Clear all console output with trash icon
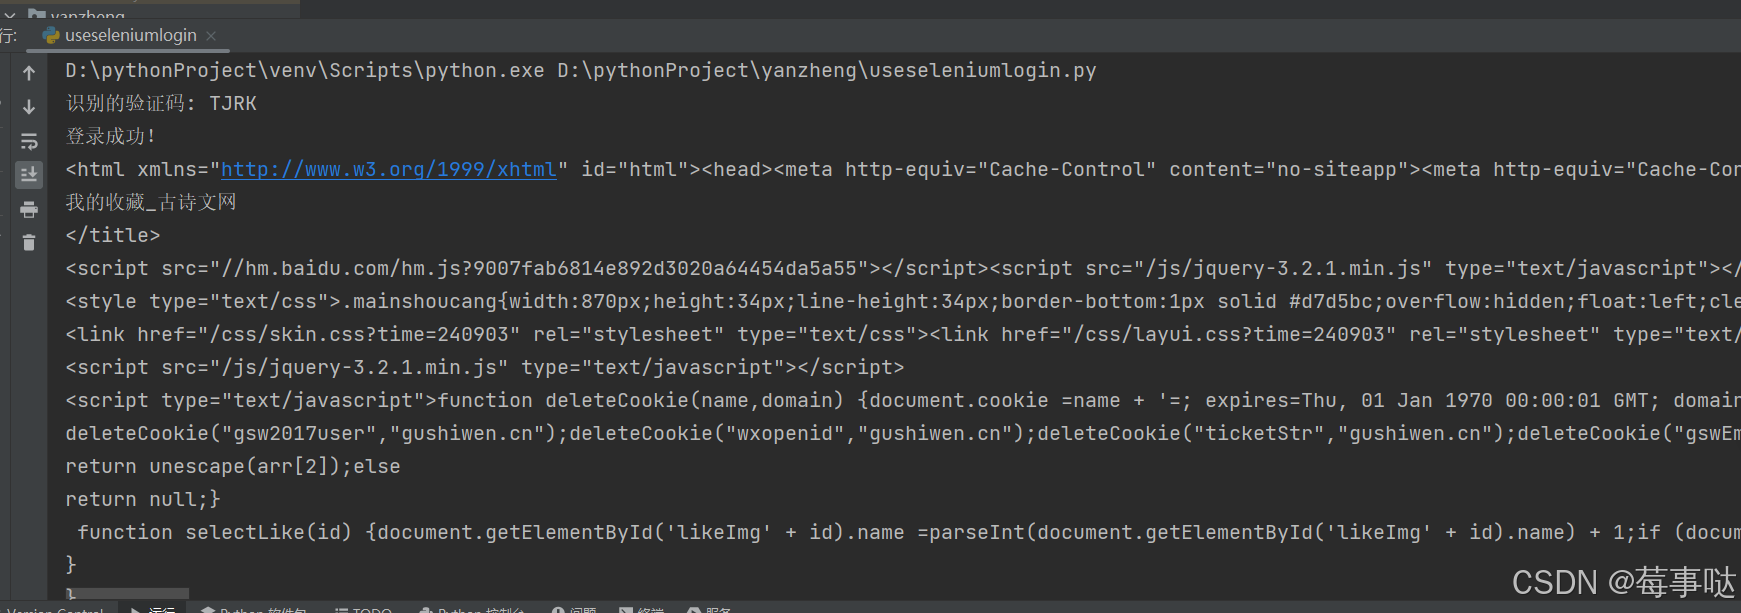 click(29, 242)
